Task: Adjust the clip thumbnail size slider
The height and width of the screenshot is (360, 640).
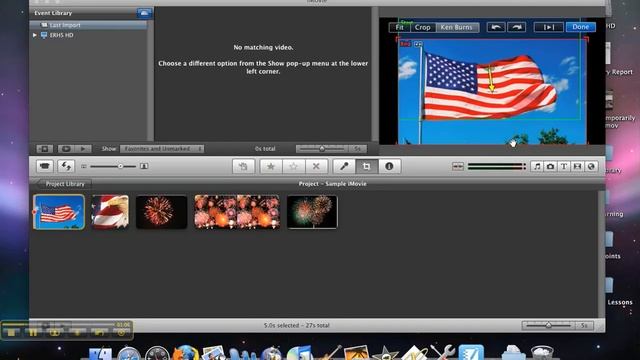Action: [114, 166]
